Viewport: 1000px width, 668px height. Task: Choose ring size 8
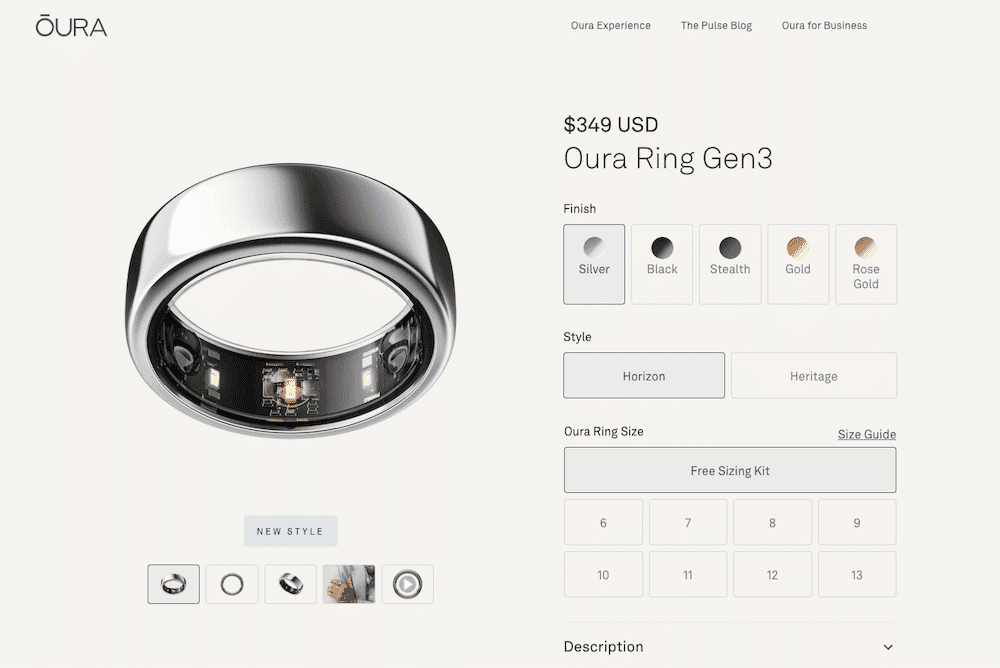pyautogui.click(x=772, y=523)
